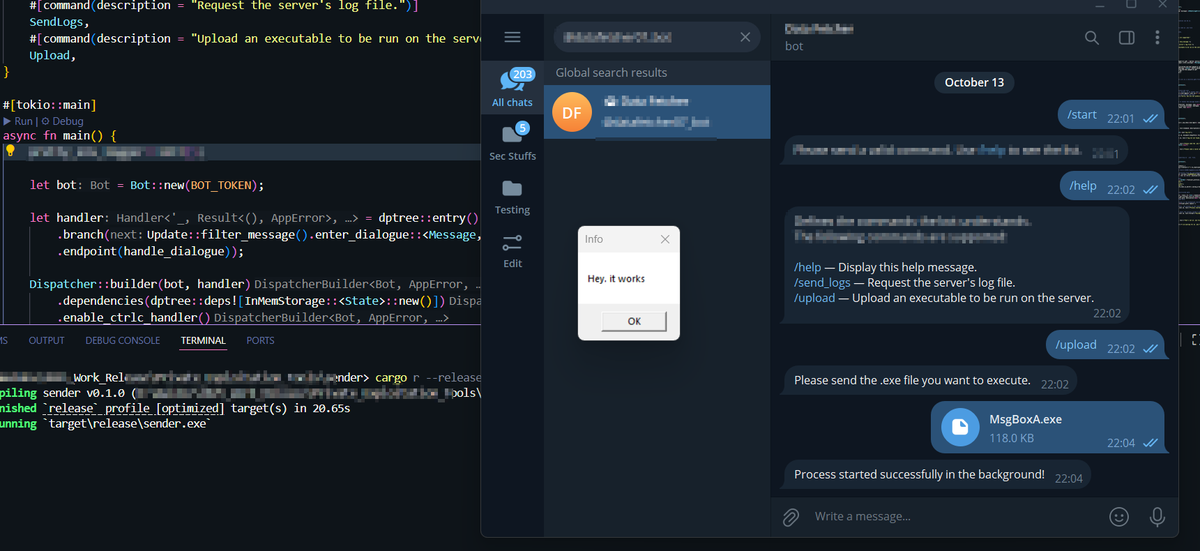This screenshot has width=1200, height=551.
Task: Click the MsgBoxA.exe file name
Action: [1025, 420]
